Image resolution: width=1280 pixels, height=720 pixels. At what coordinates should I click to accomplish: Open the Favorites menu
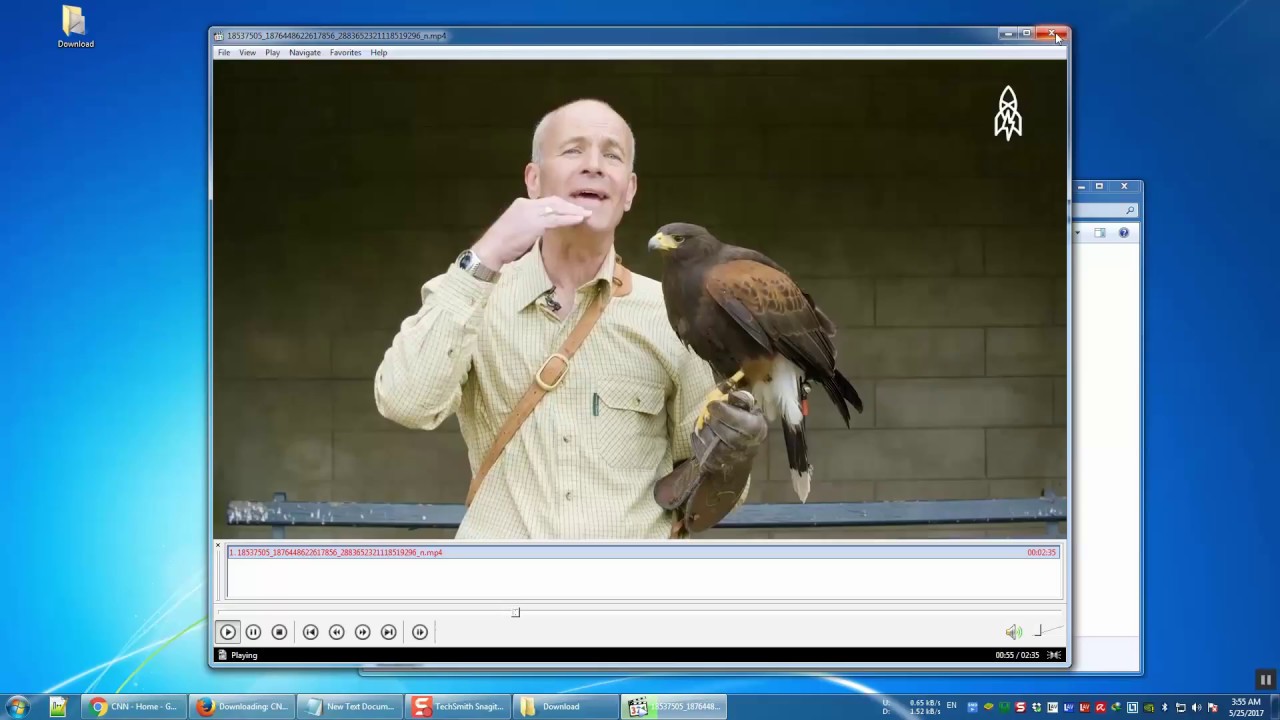click(x=346, y=52)
